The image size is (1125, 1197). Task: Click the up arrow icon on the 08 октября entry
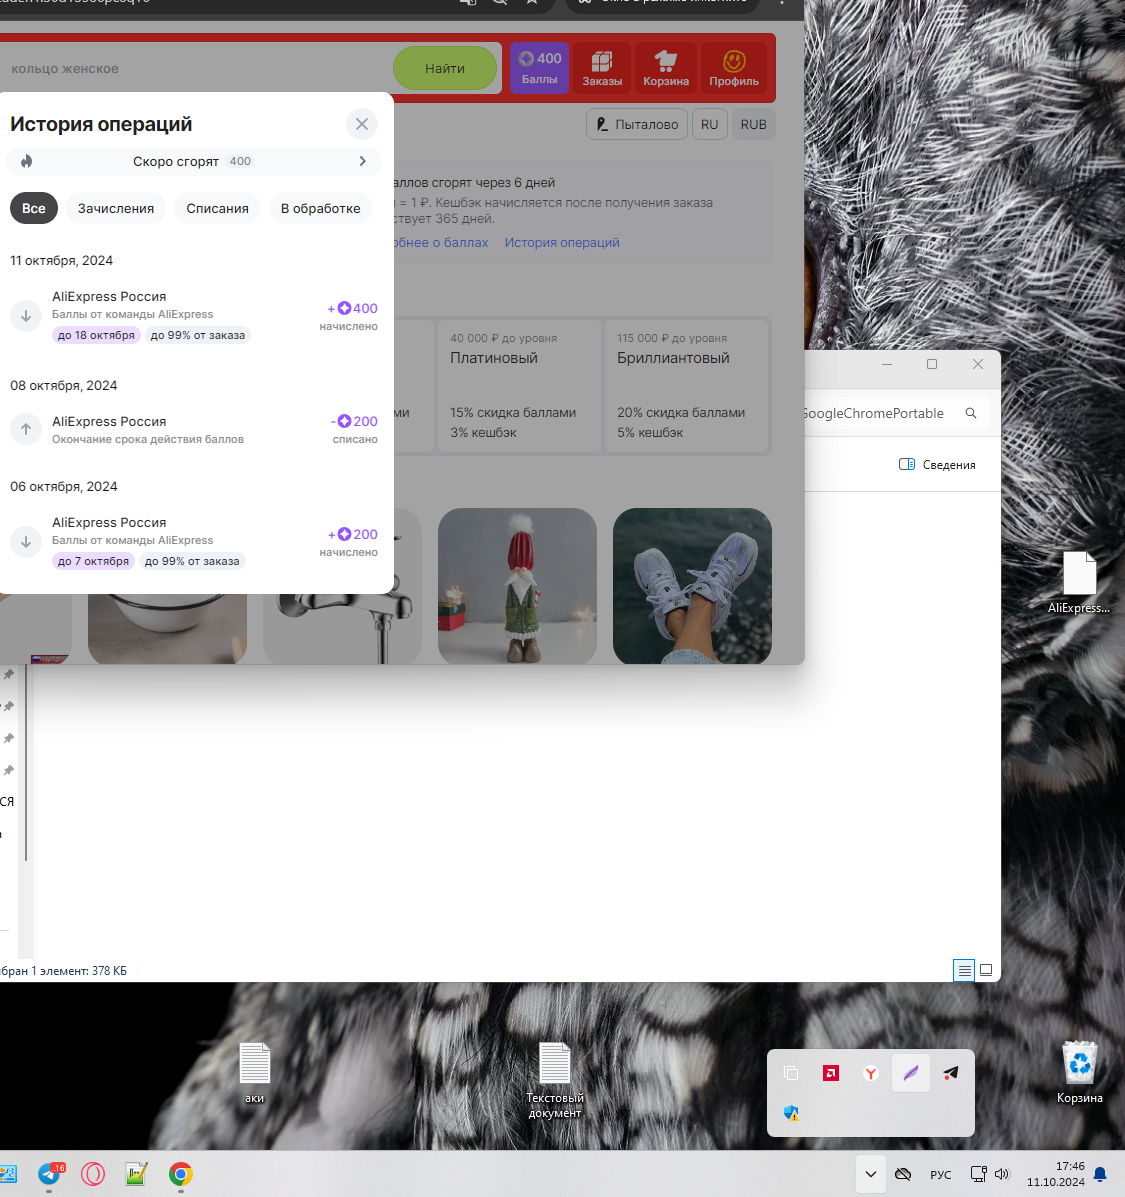click(26, 429)
